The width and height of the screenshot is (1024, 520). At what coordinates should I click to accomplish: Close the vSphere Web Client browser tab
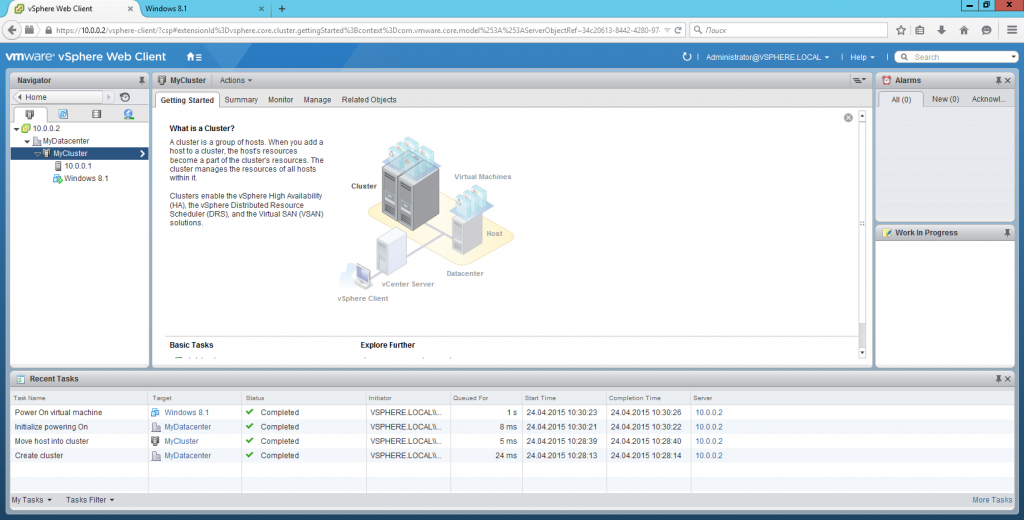[130, 9]
